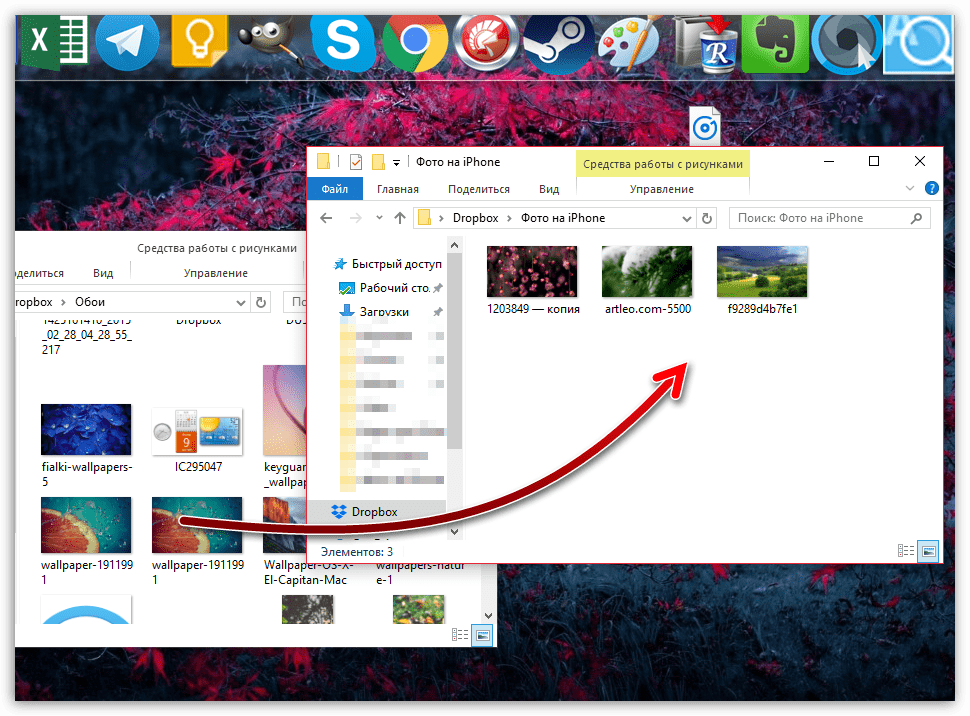Switch to large thumbnails view in the Фото на iPhone window
The width and height of the screenshot is (970, 716).
point(928,551)
